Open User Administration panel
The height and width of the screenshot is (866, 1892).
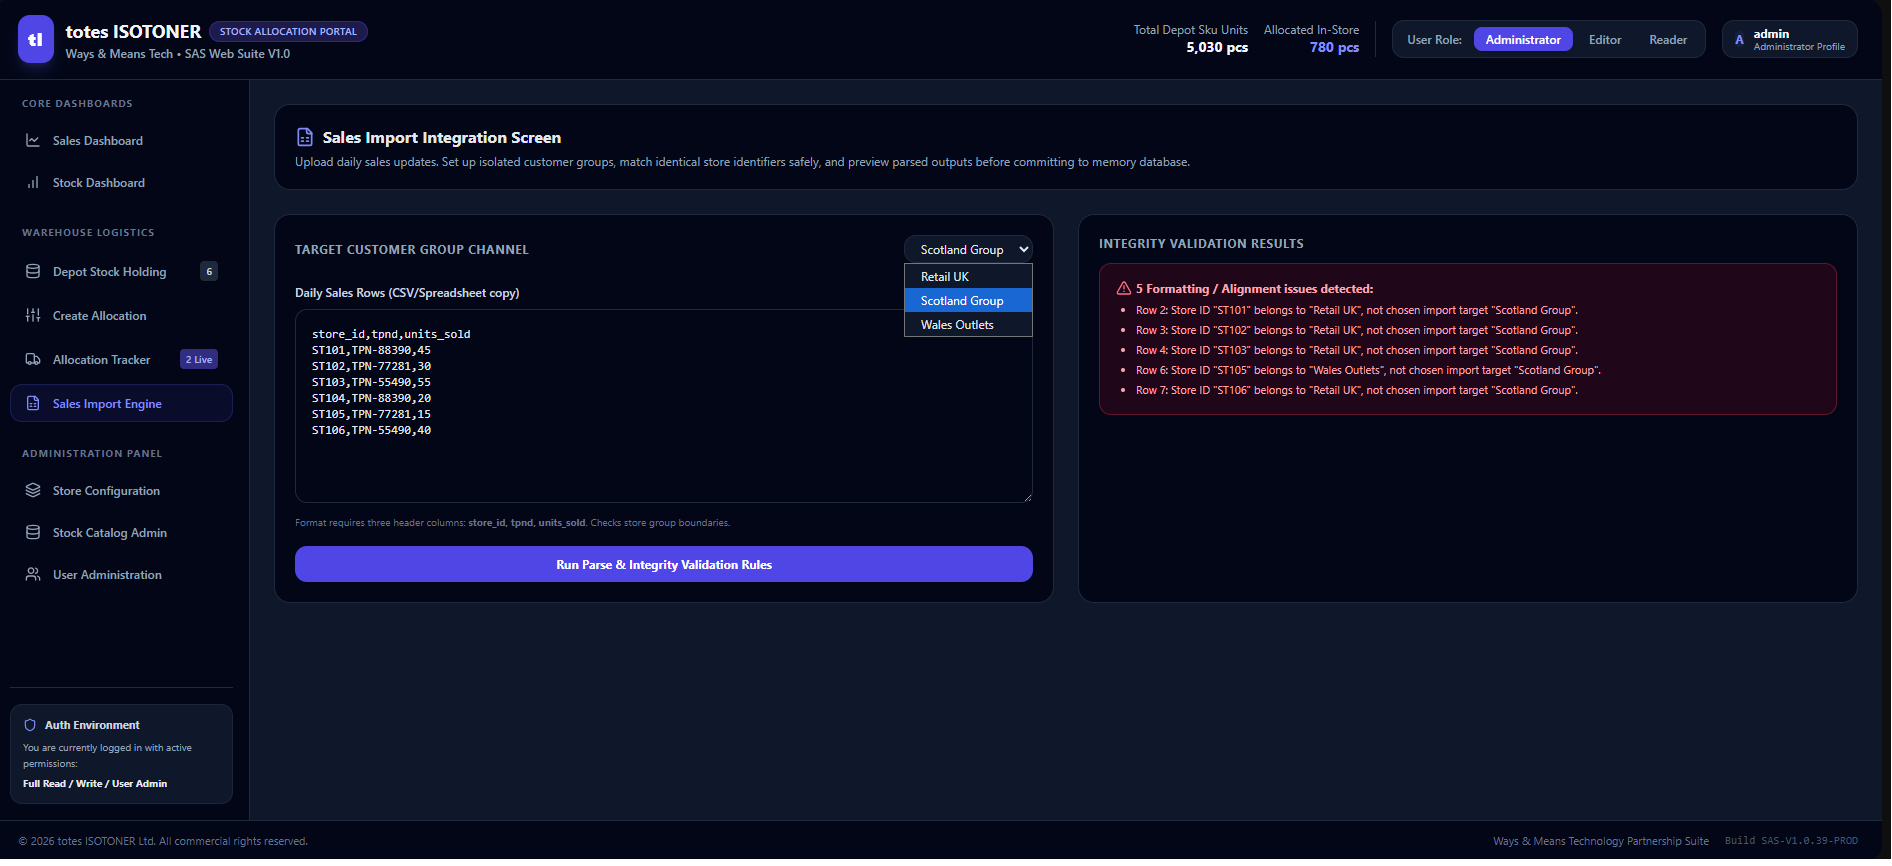(121, 575)
